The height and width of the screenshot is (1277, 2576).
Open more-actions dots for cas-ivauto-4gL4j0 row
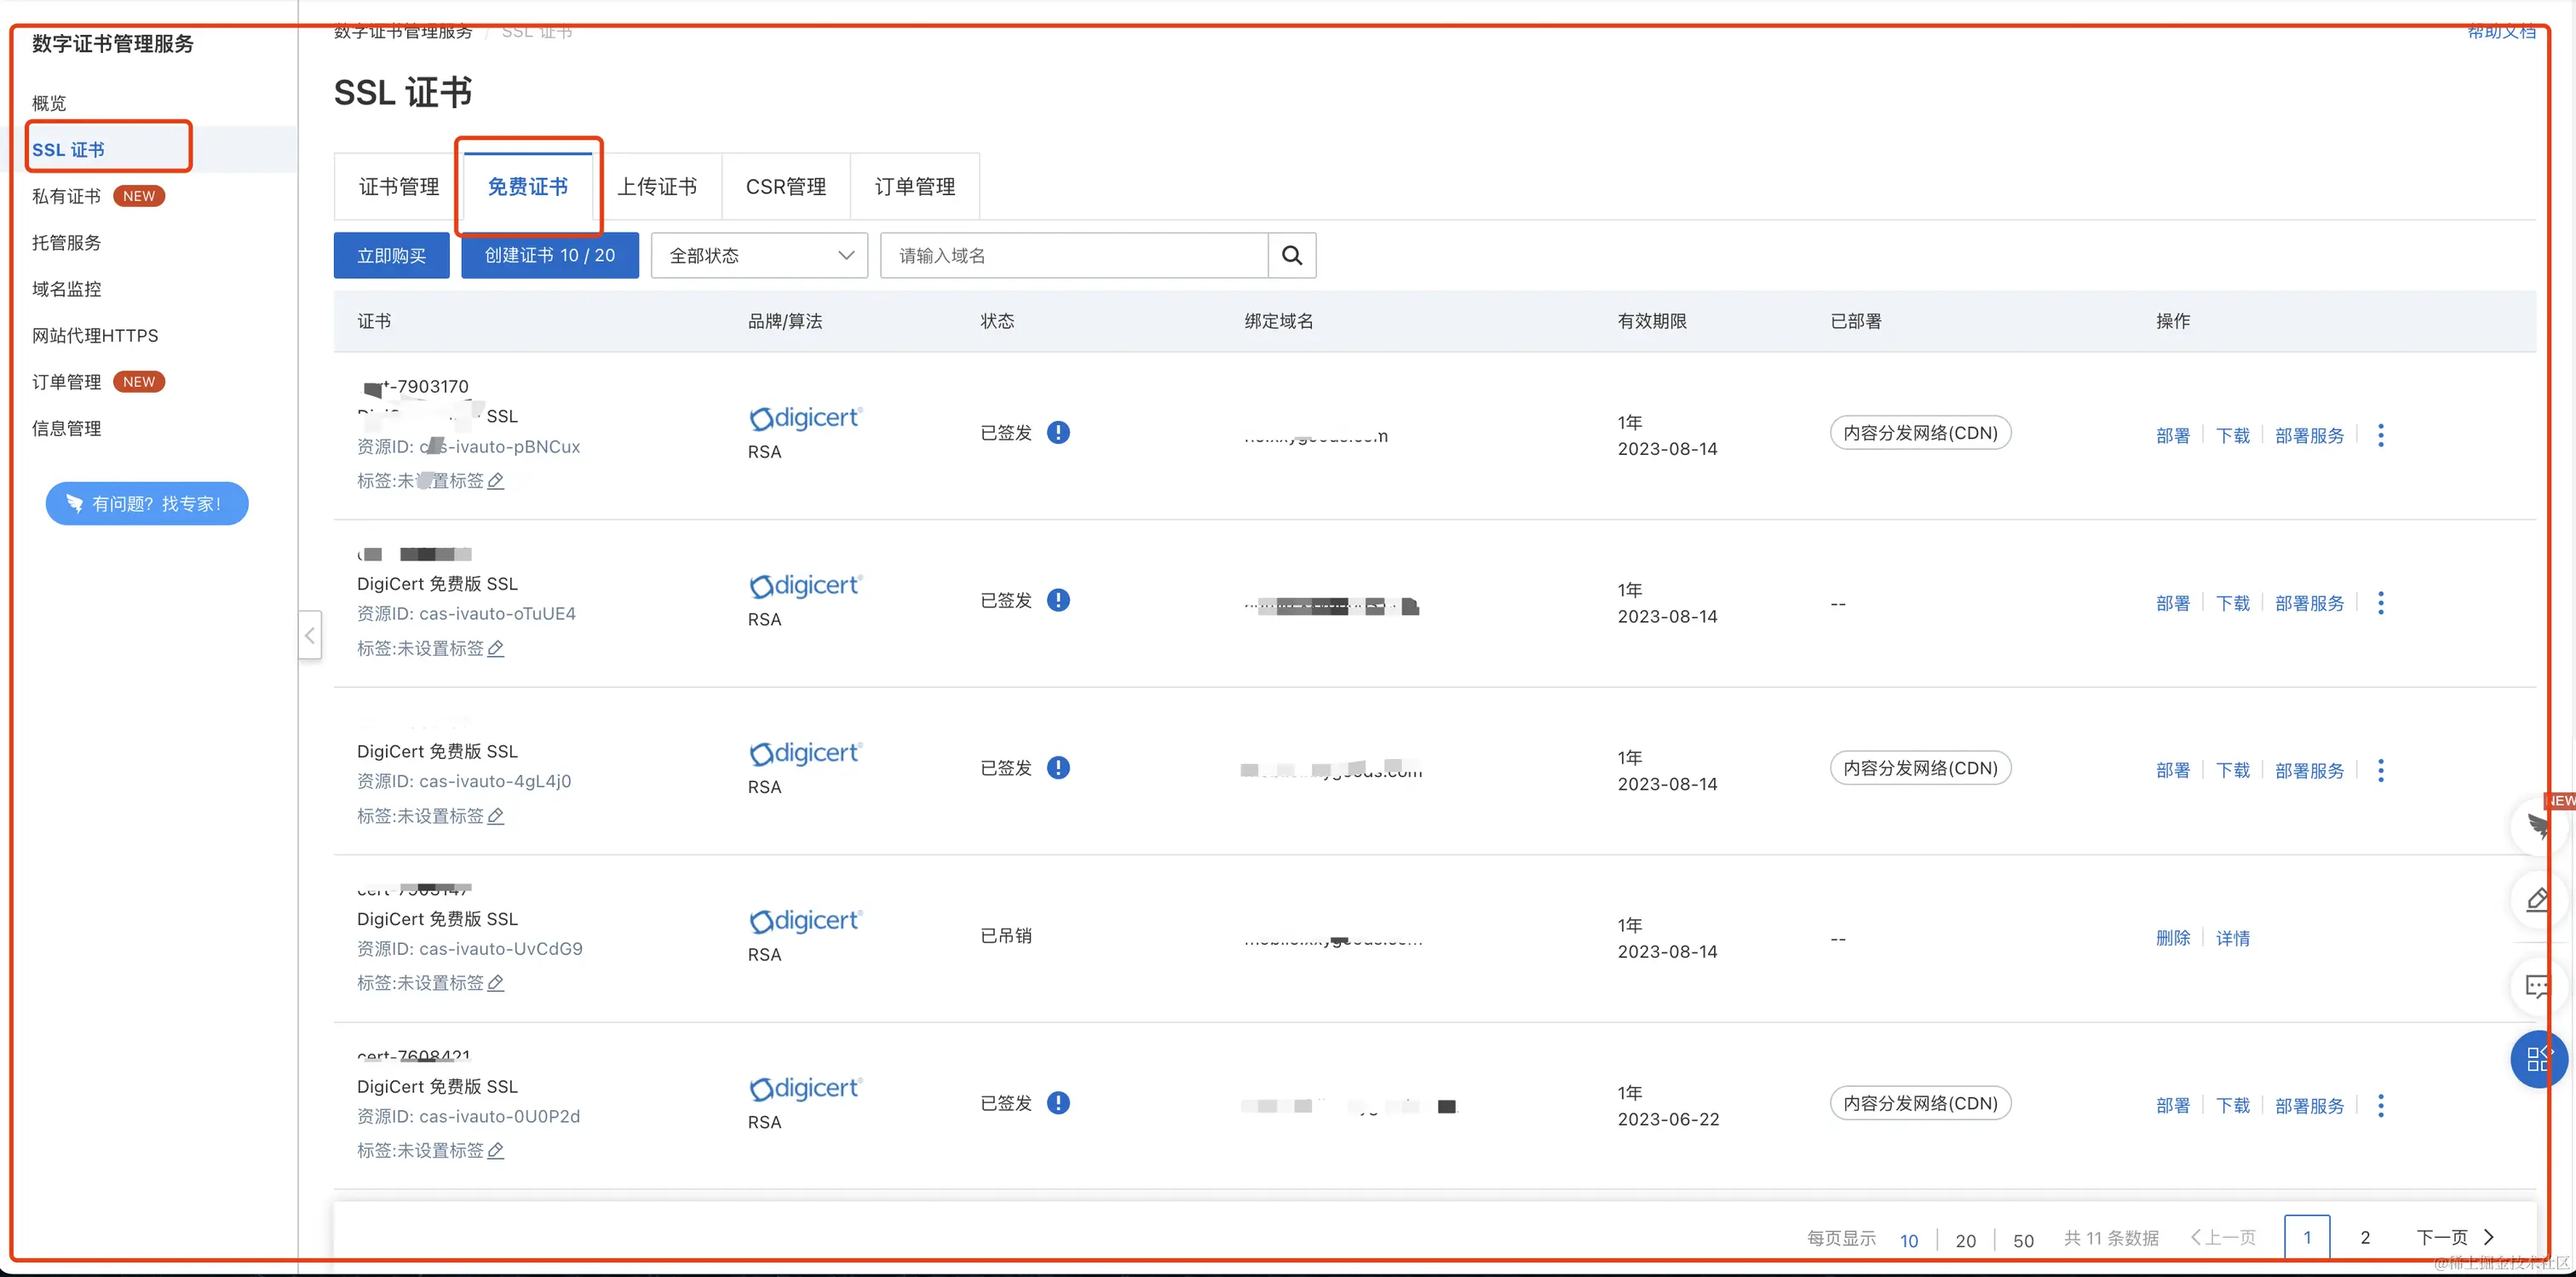2380,770
